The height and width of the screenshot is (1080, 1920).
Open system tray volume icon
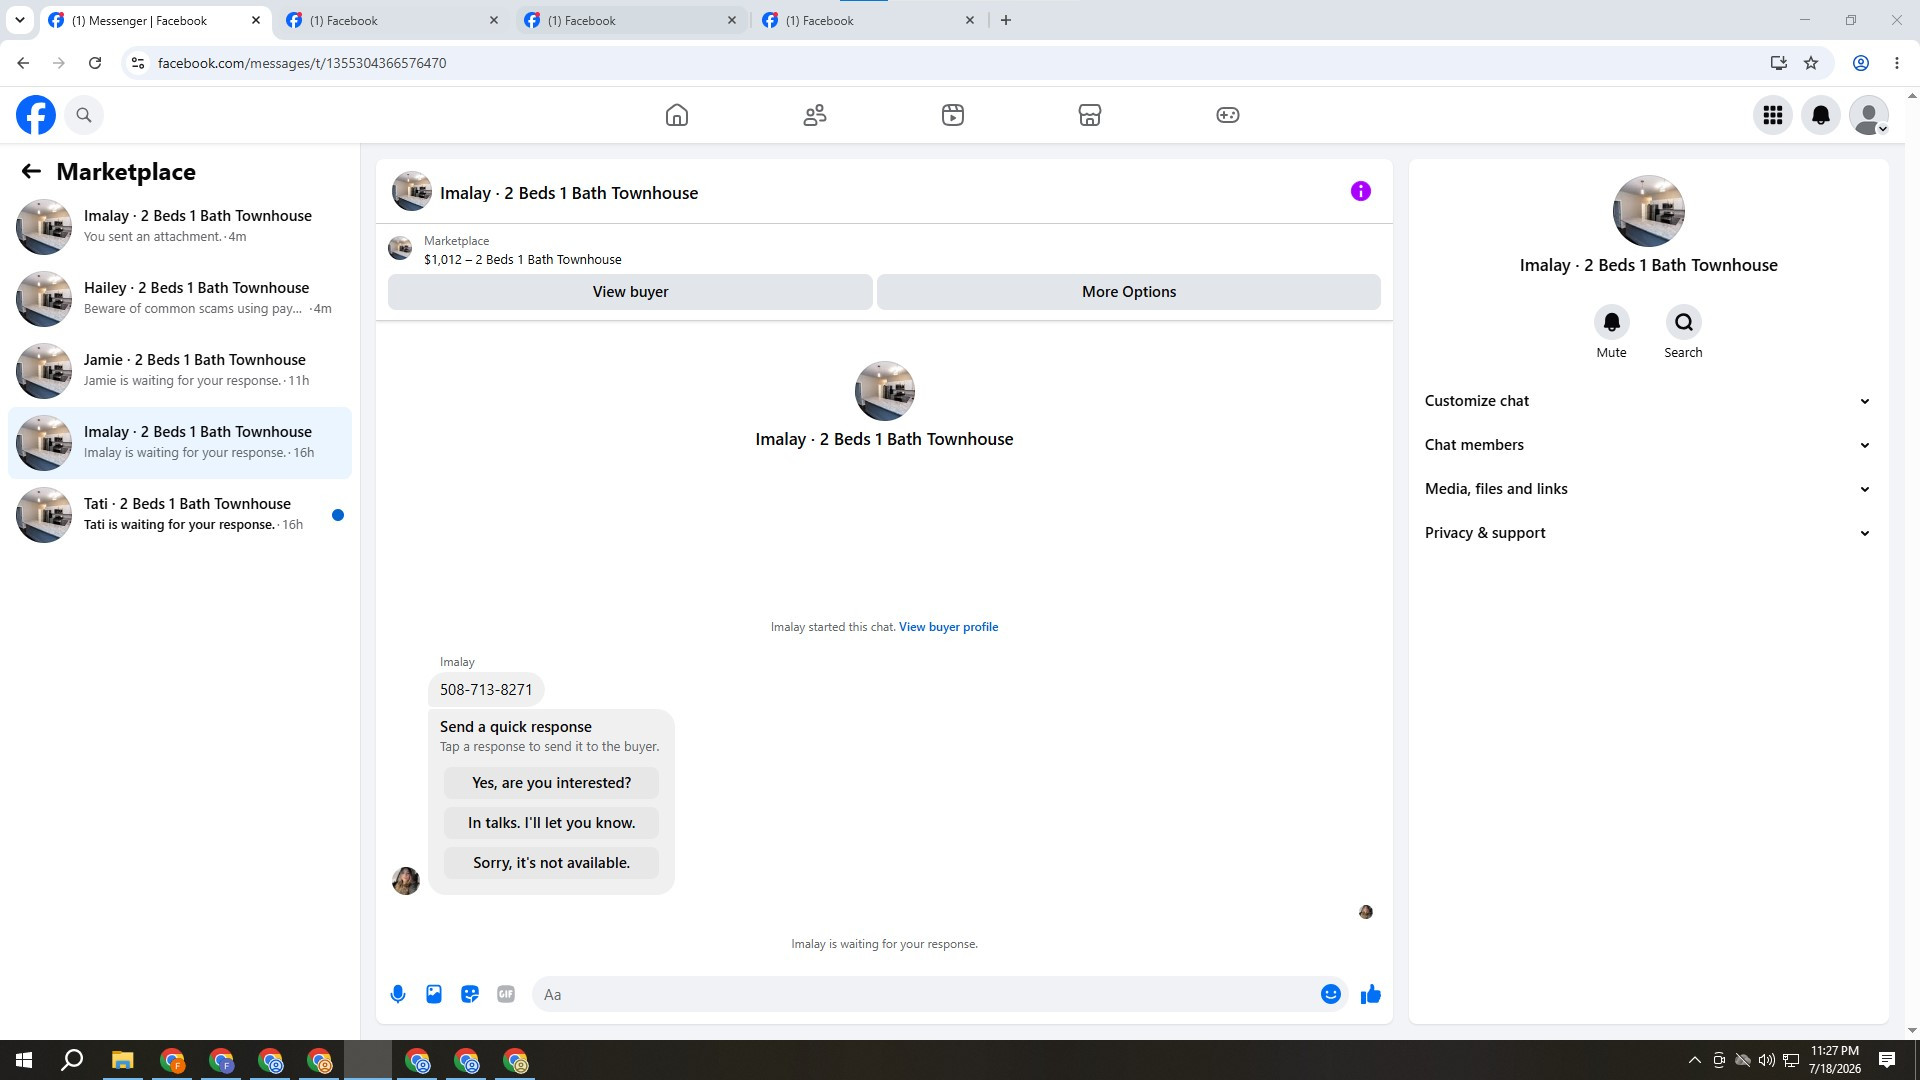click(1766, 1060)
